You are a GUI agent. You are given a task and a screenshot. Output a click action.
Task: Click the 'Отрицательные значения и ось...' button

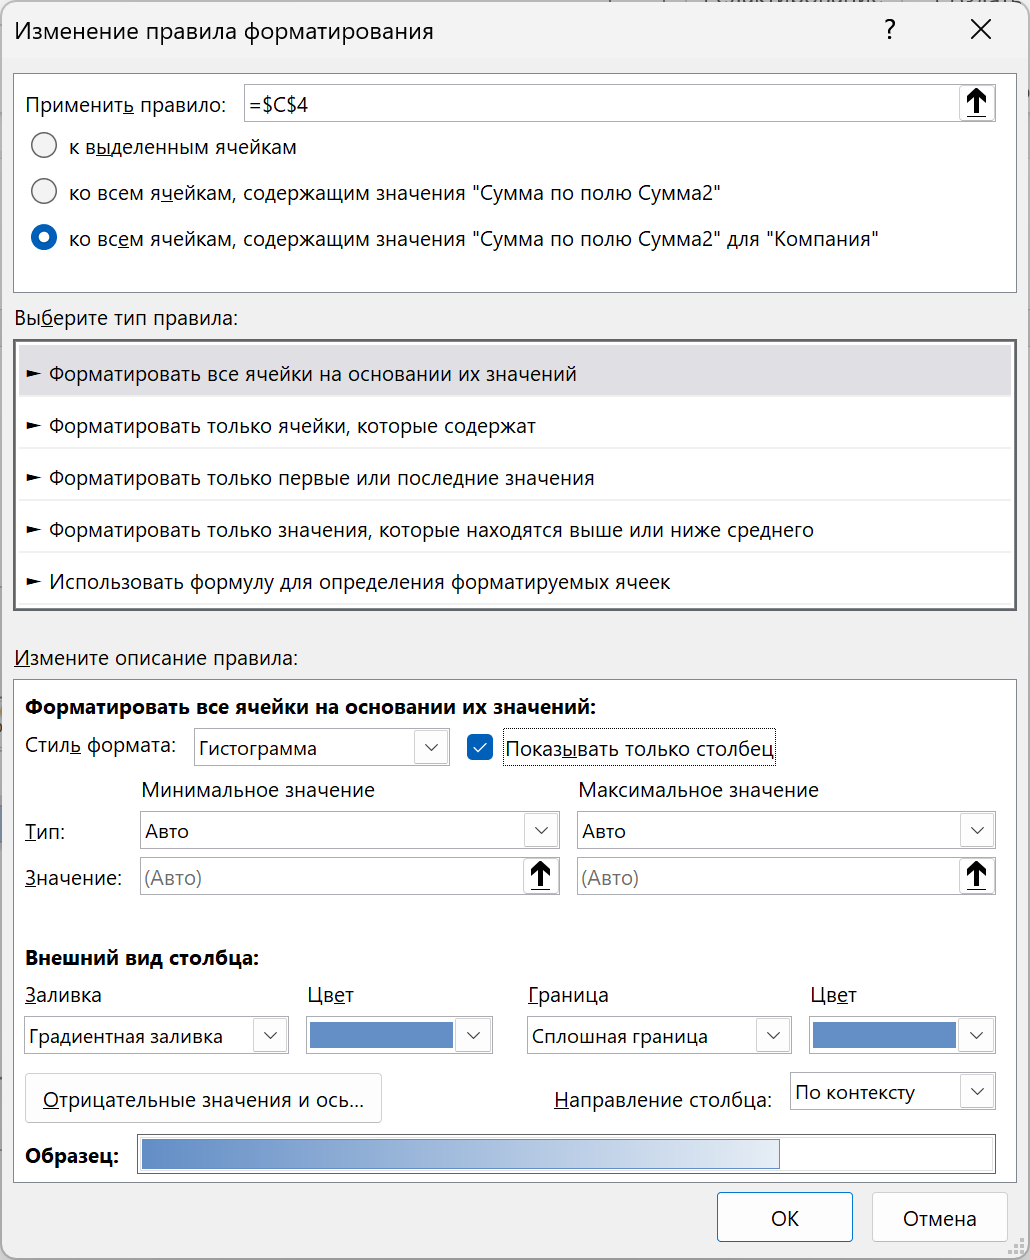pyautogui.click(x=203, y=1101)
